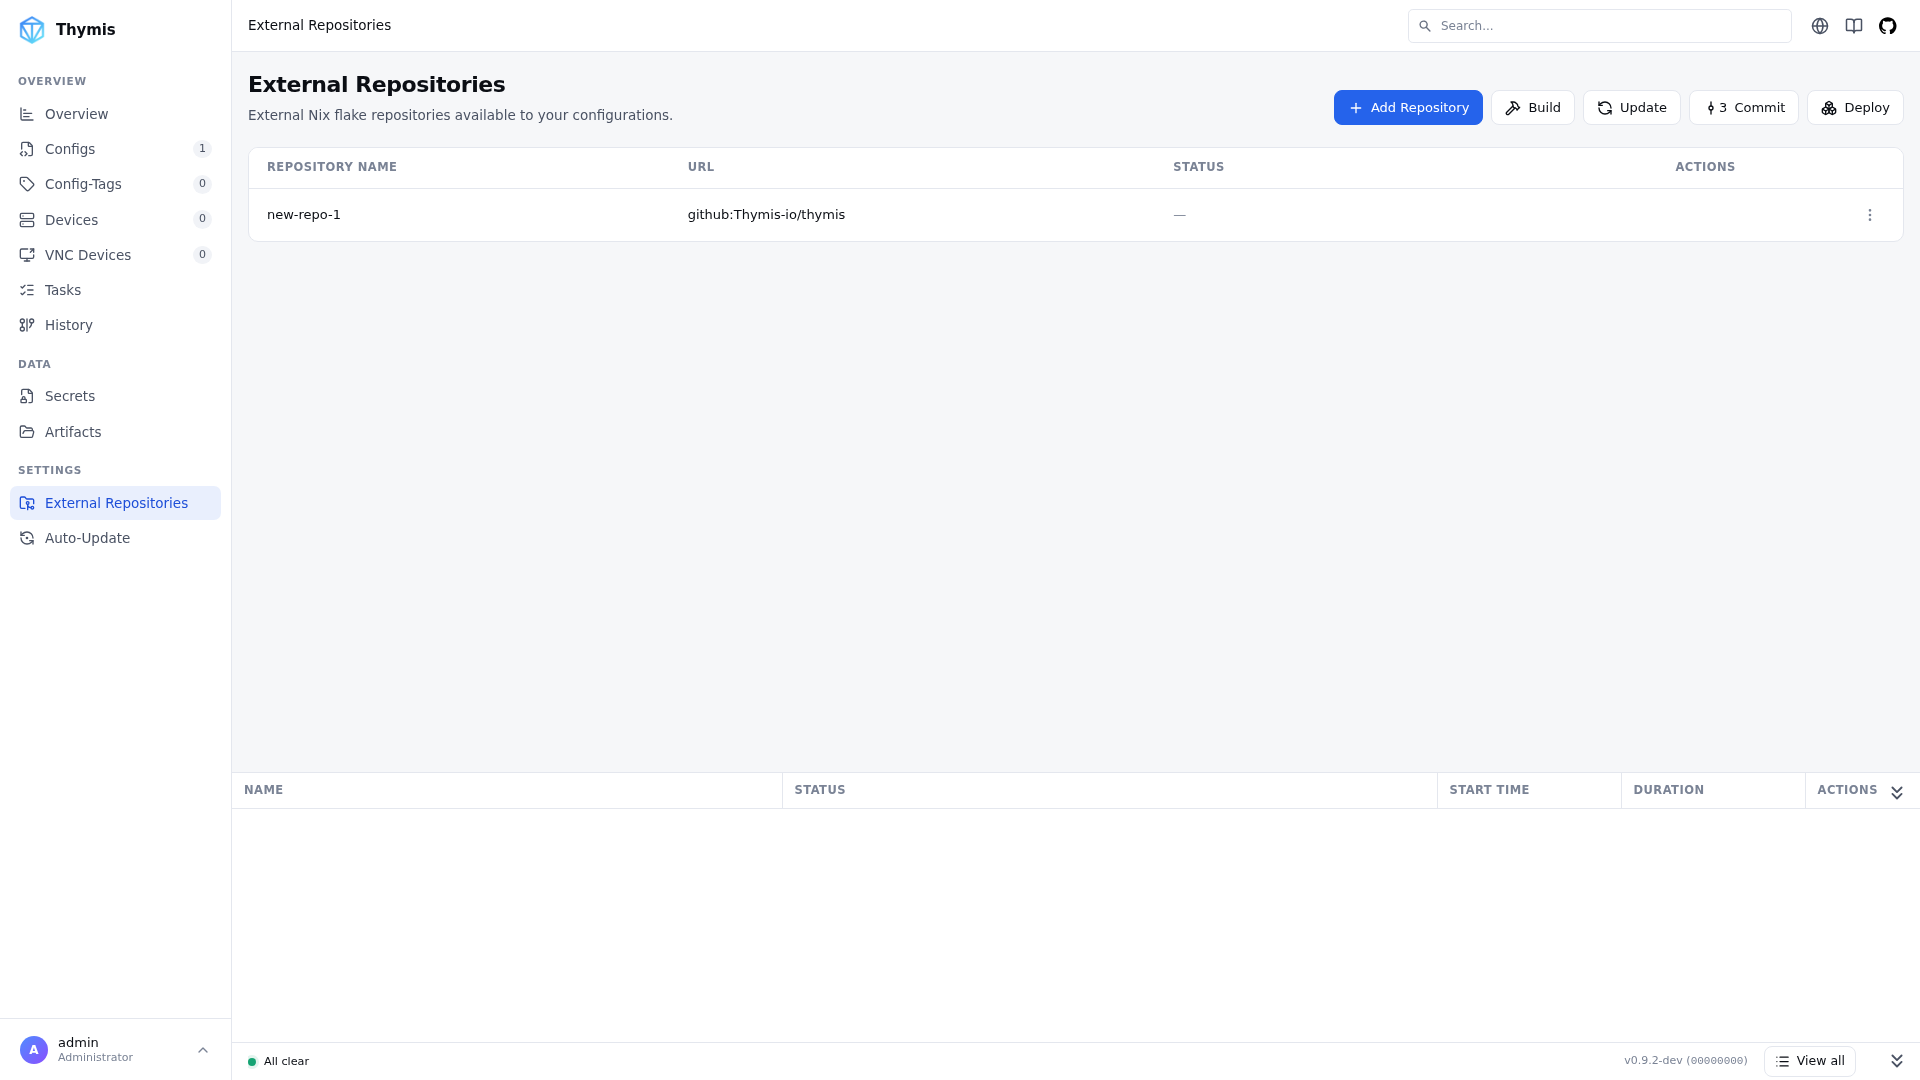
Task: Click the Deploy button
Action: point(1855,108)
